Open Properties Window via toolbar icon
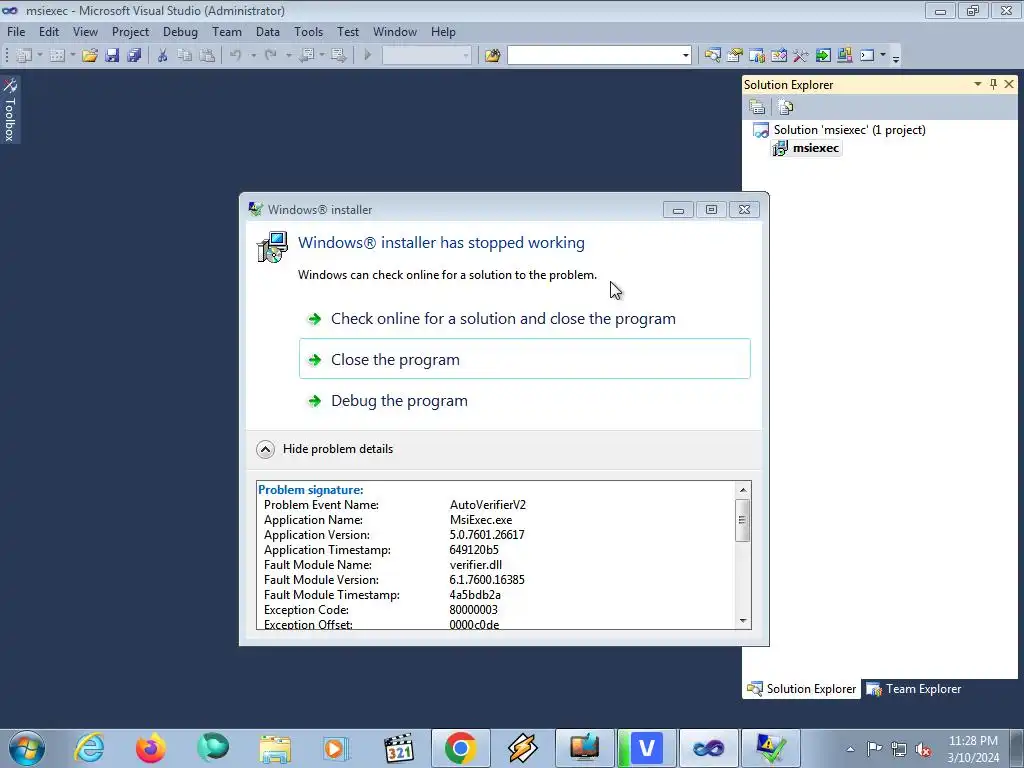 (x=735, y=56)
